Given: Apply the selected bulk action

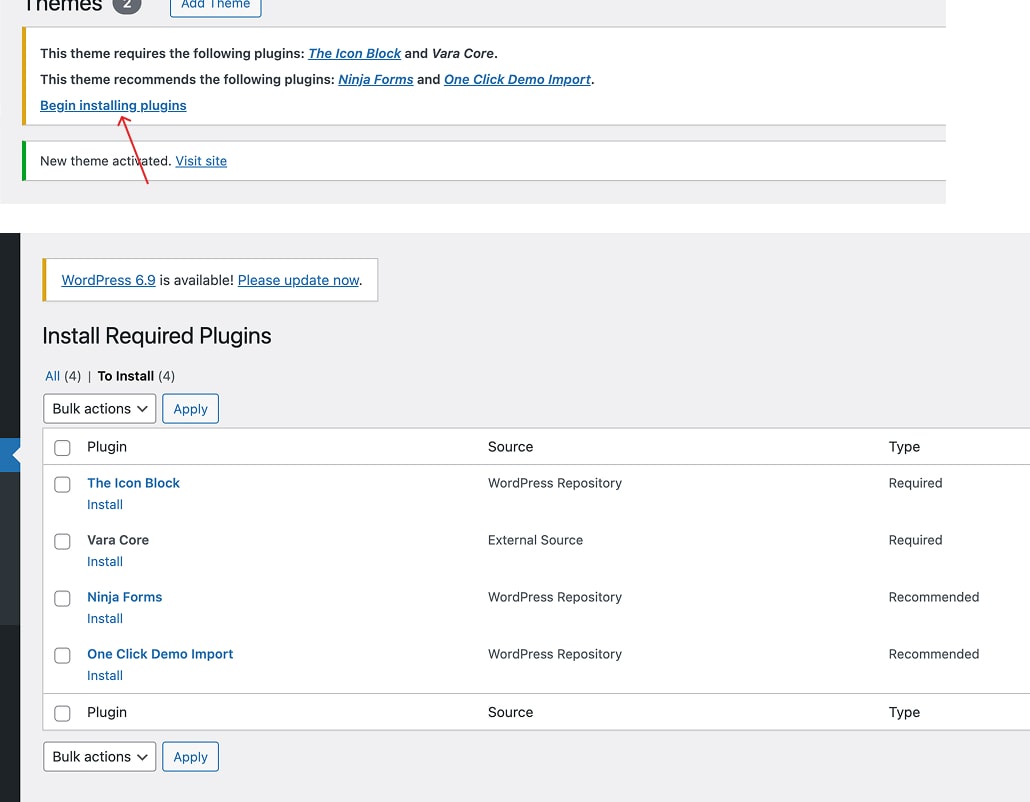Looking at the screenshot, I should 190,408.
